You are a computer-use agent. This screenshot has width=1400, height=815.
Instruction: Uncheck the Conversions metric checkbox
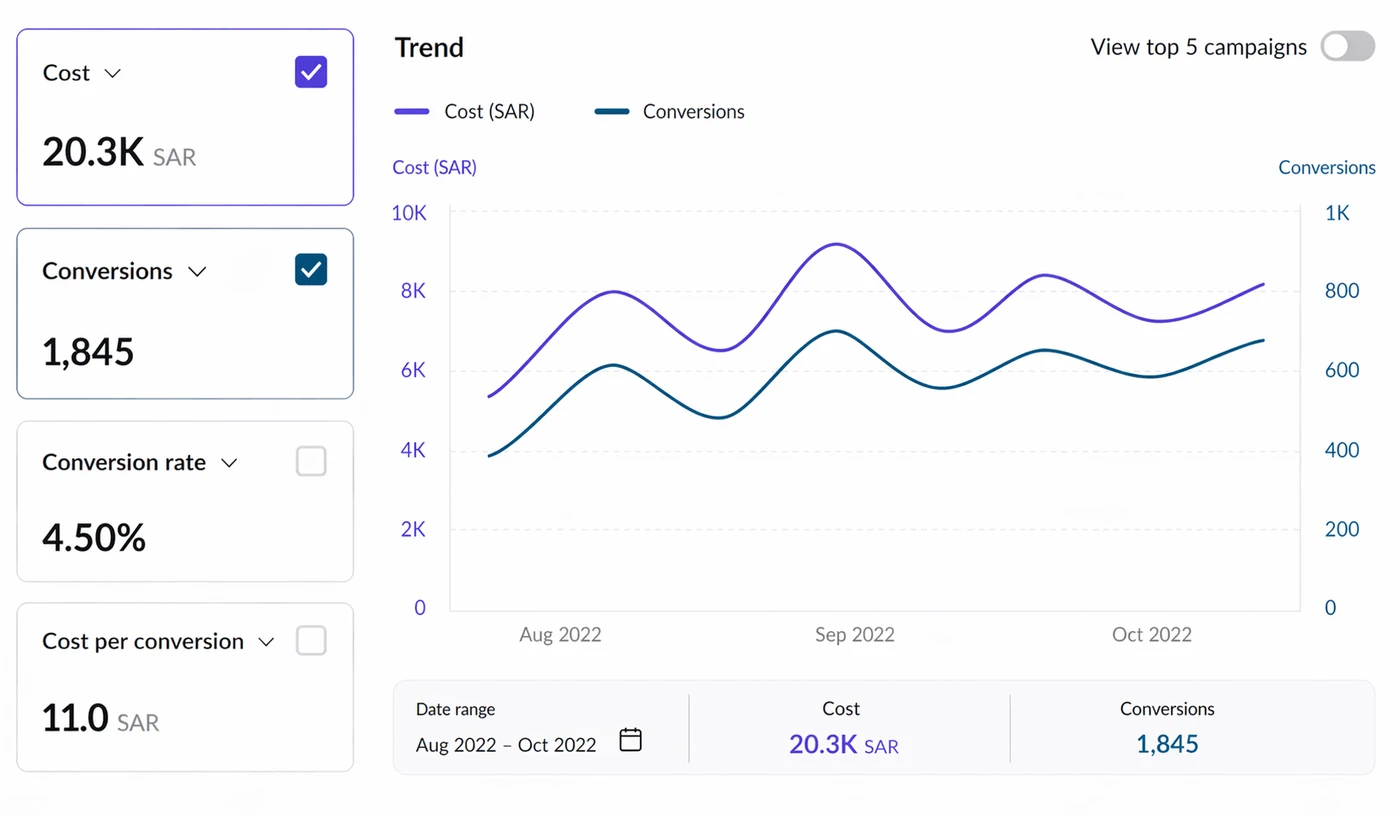tap(311, 270)
